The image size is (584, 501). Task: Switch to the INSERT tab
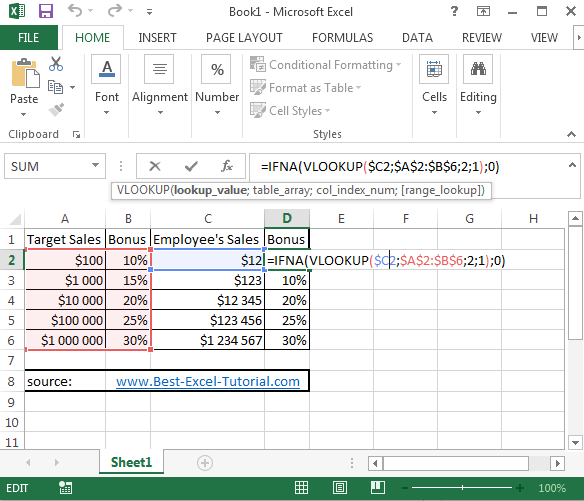pyautogui.click(x=157, y=38)
